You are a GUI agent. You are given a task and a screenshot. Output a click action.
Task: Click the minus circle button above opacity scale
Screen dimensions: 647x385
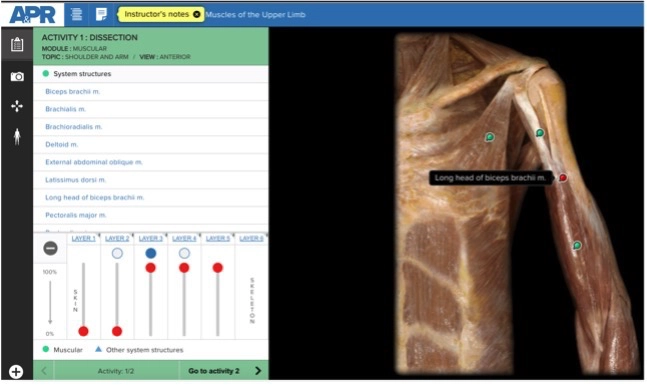click(50, 248)
